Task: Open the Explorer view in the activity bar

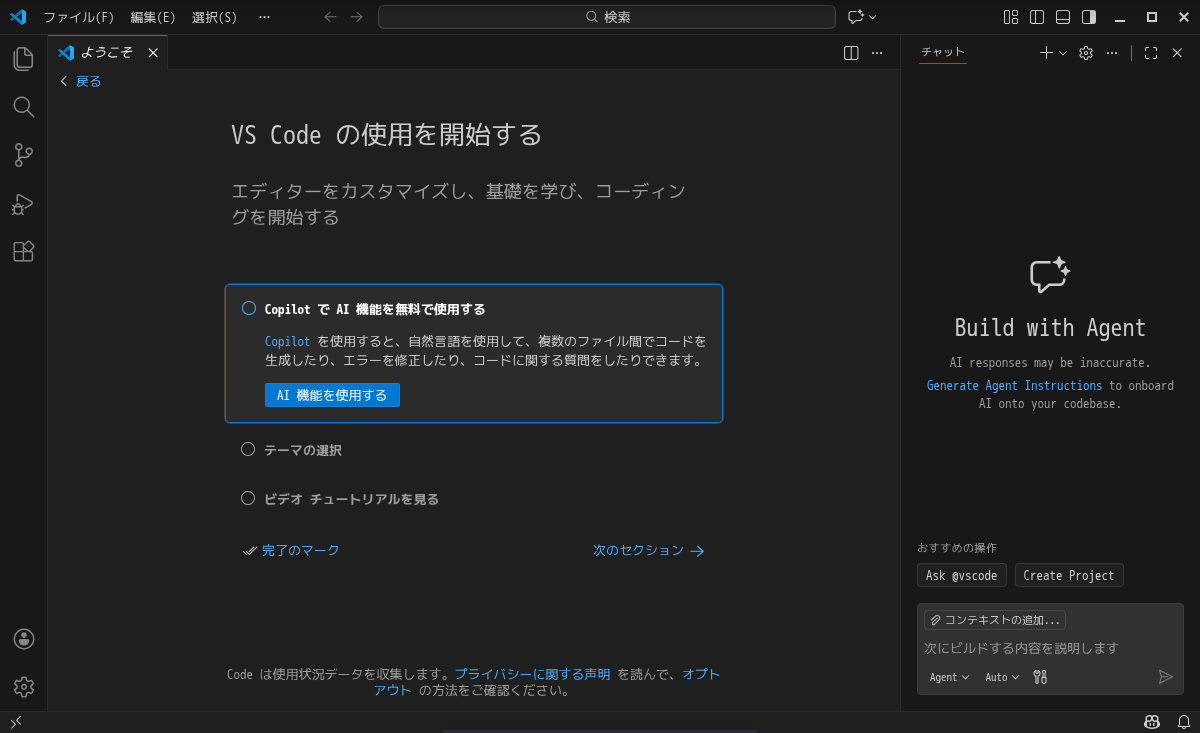Action: click(23, 58)
